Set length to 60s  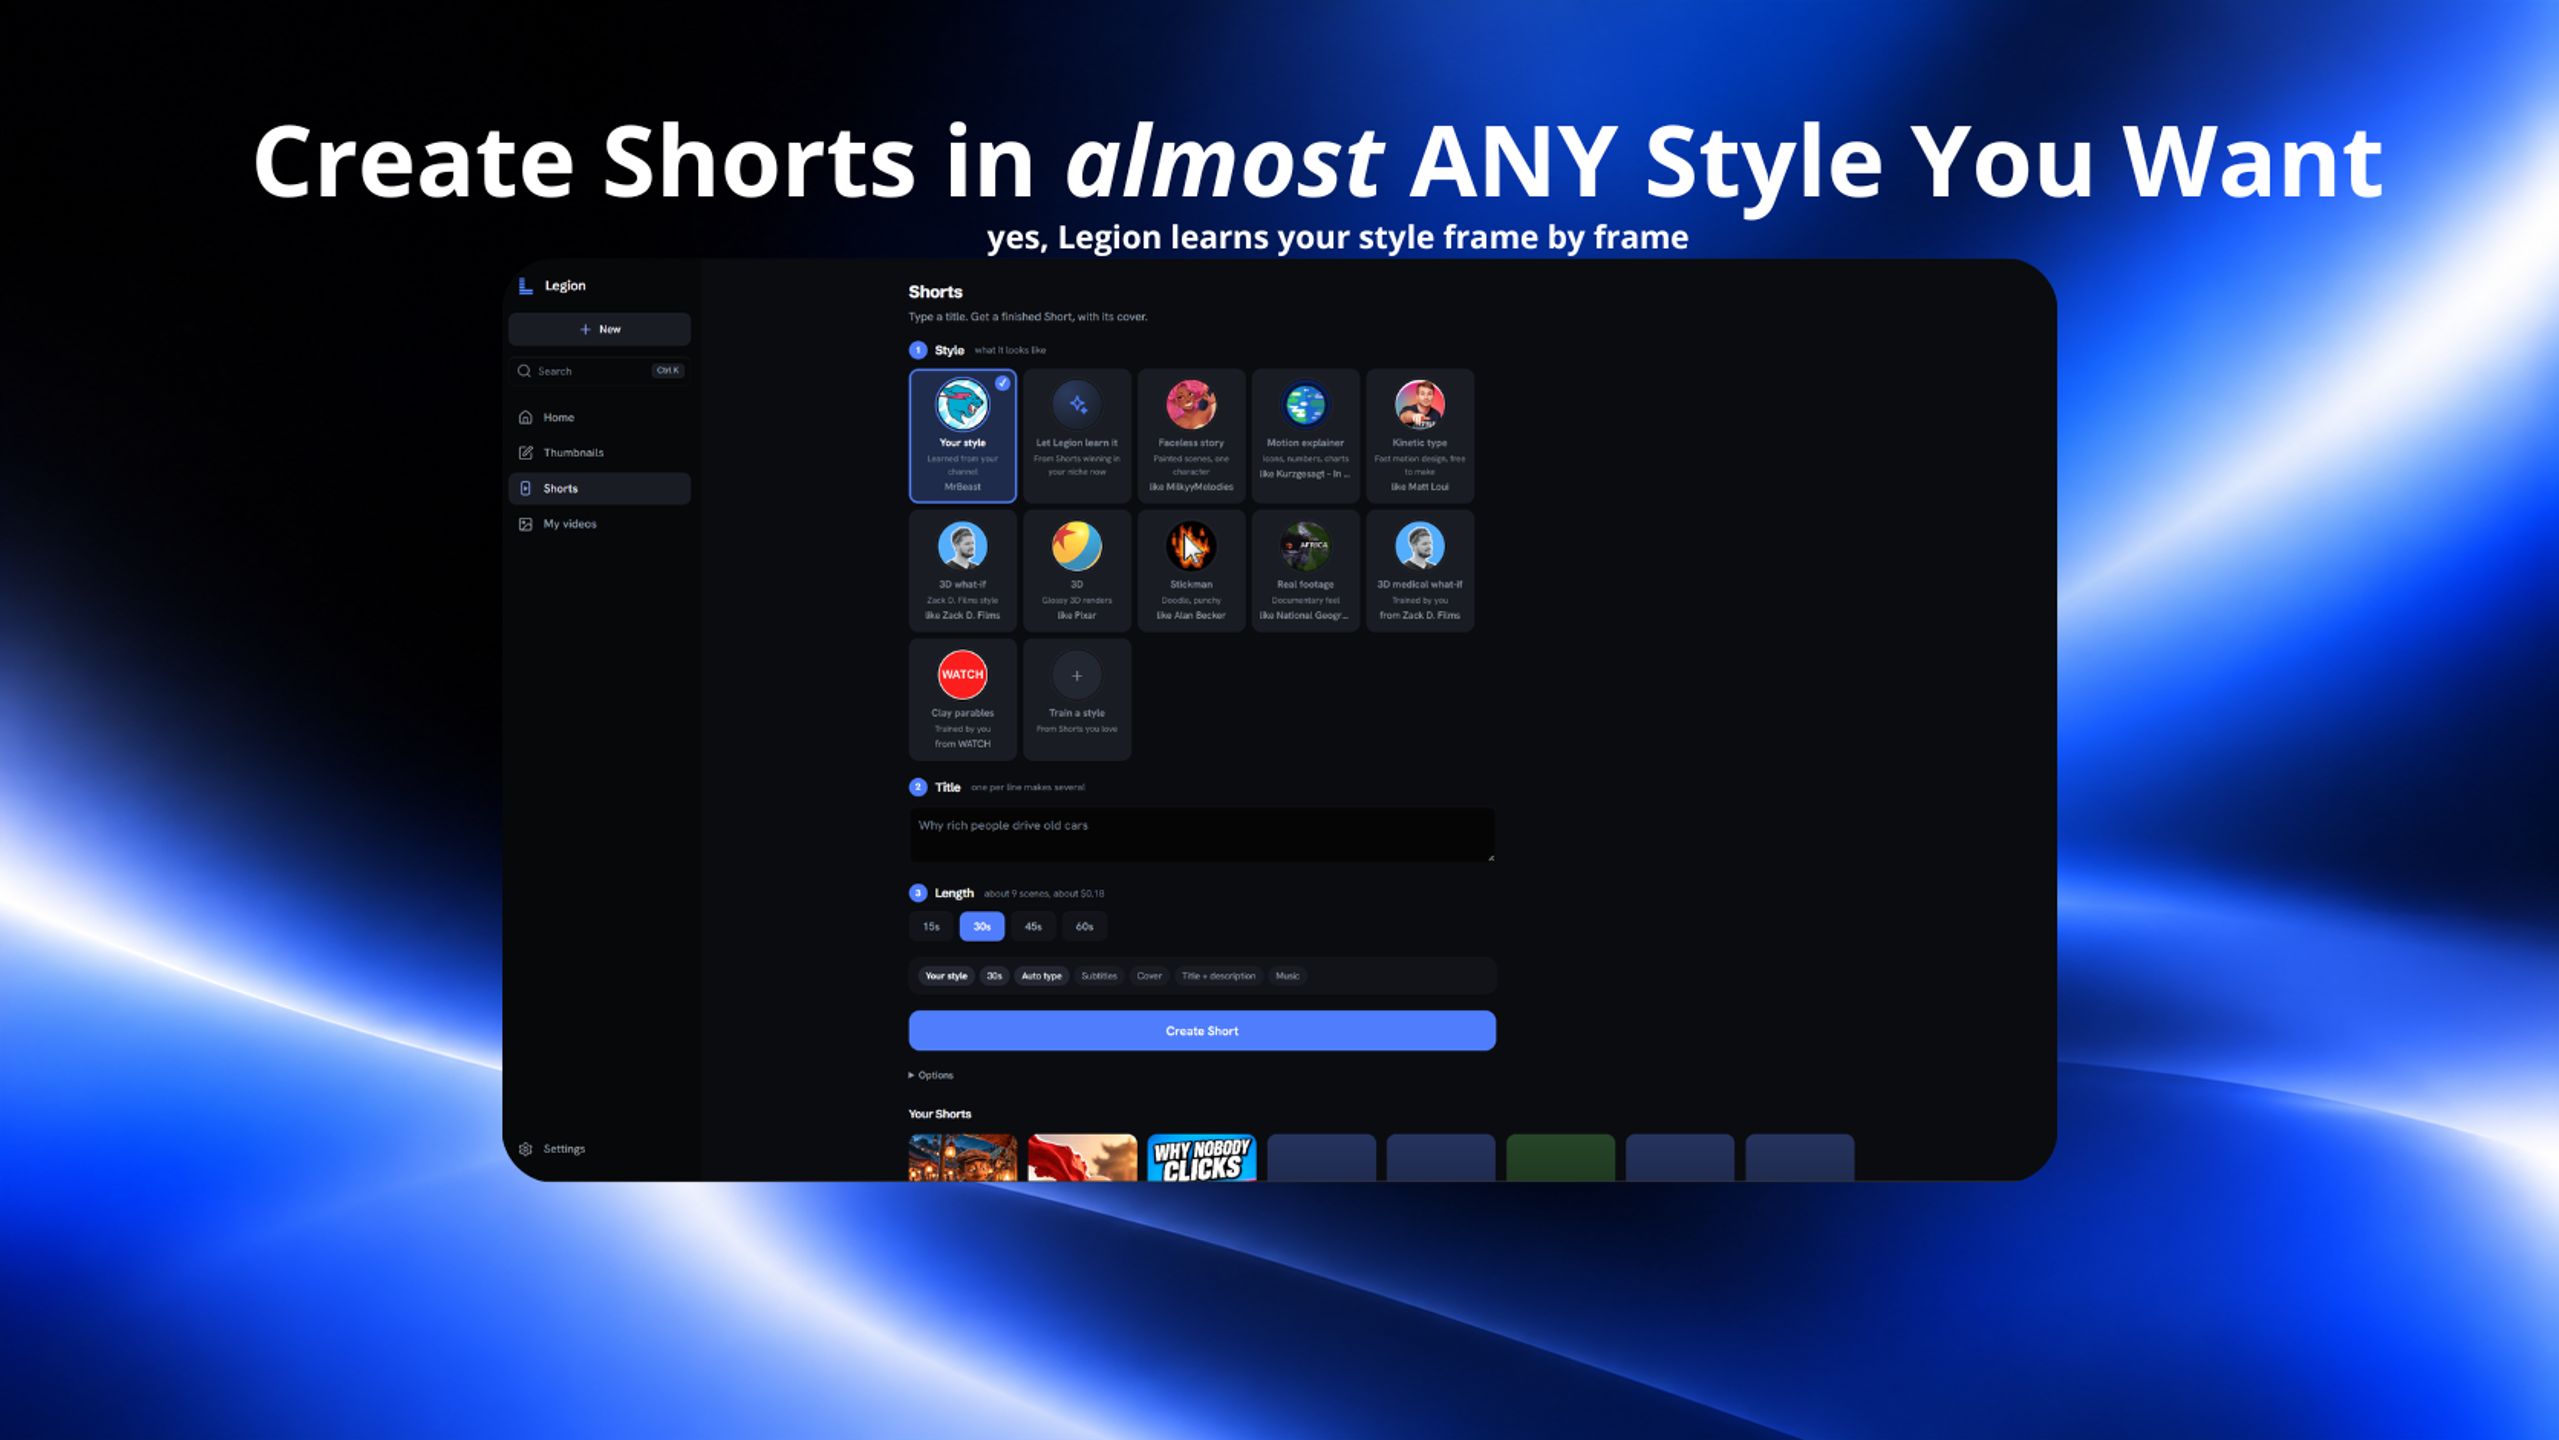(1084, 927)
